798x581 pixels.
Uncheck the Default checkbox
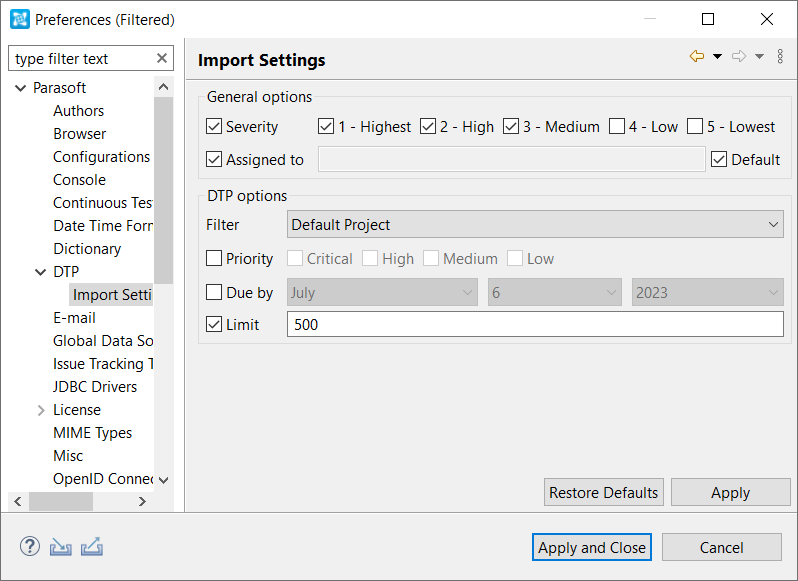[x=719, y=159]
